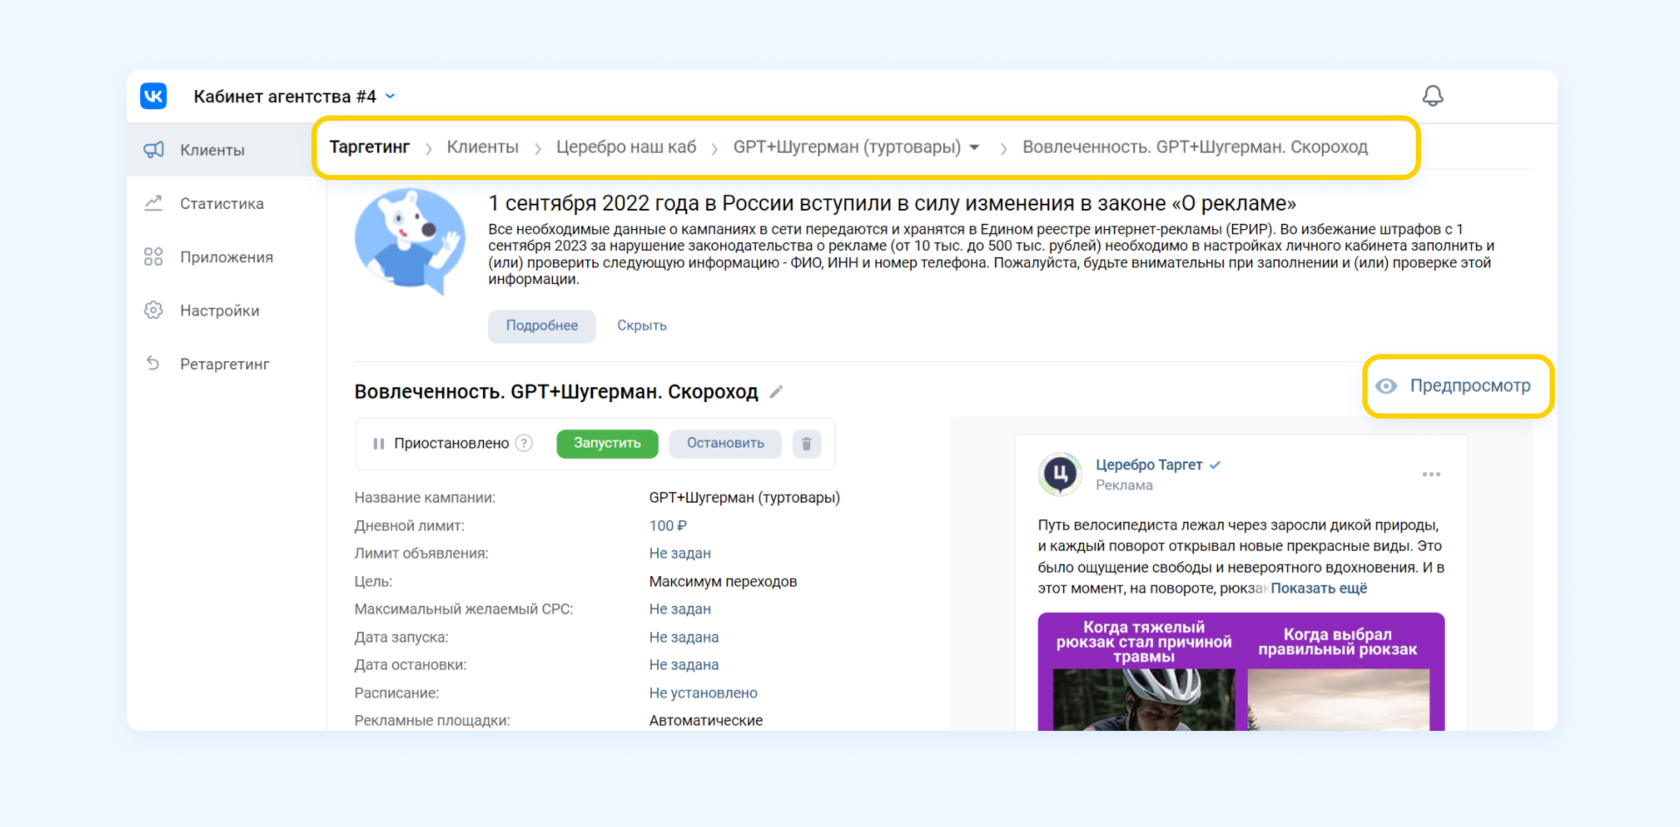The width and height of the screenshot is (1680, 827).
Task: Edit the daily limit 100 ₽
Action: 668,526
